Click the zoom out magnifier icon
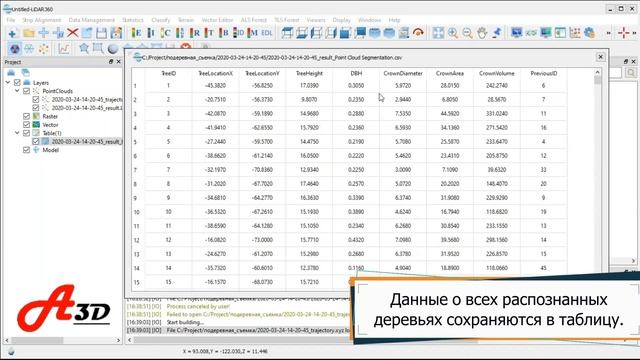The image size is (640, 360). pos(467,33)
